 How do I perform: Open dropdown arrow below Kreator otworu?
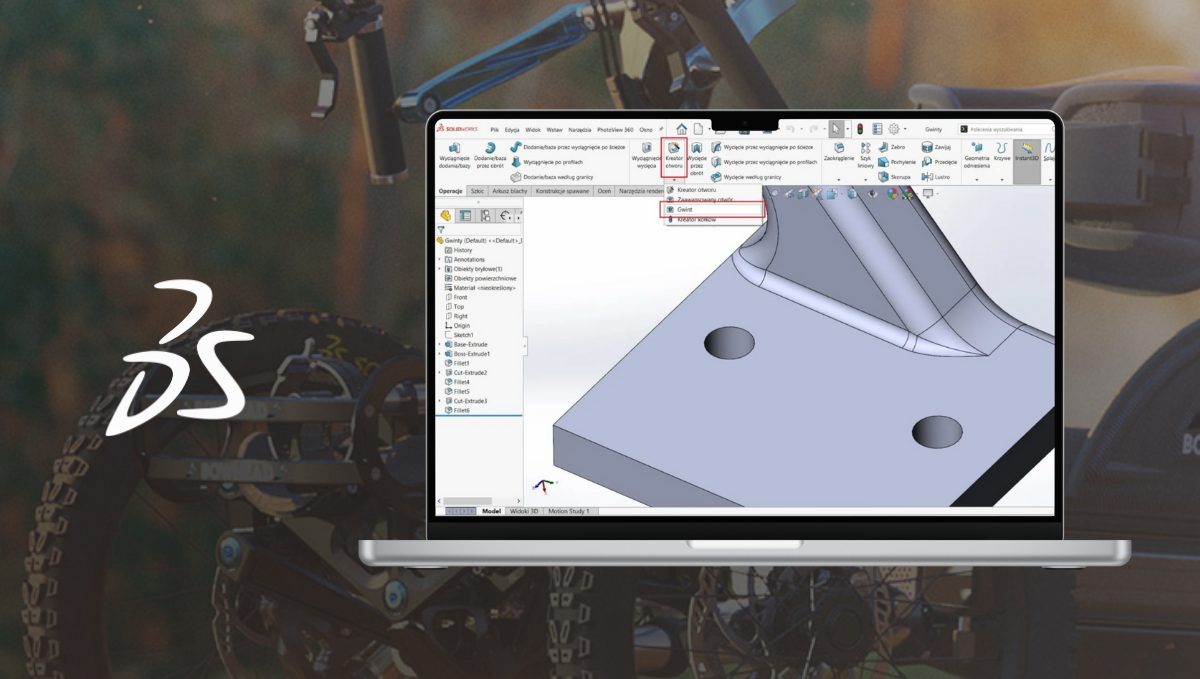pos(674,180)
